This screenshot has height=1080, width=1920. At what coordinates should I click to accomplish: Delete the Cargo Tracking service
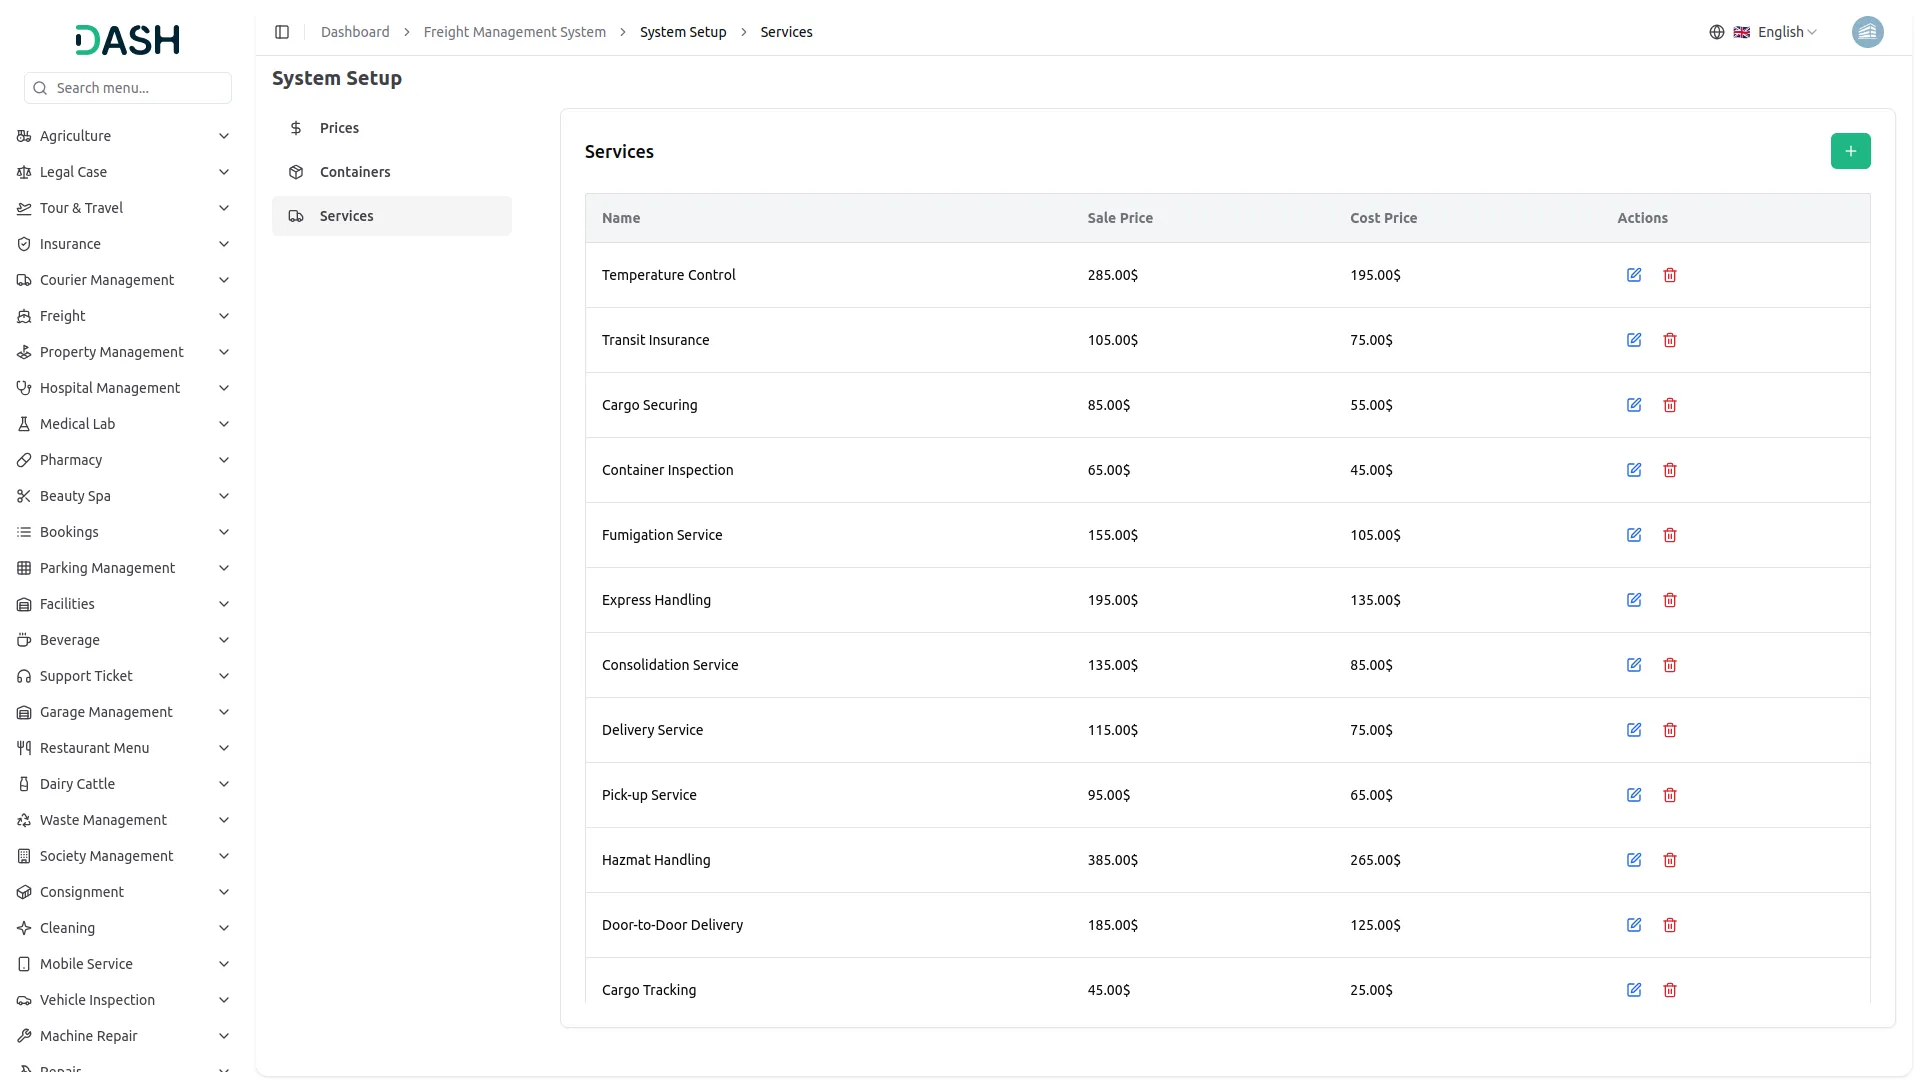tap(1669, 990)
